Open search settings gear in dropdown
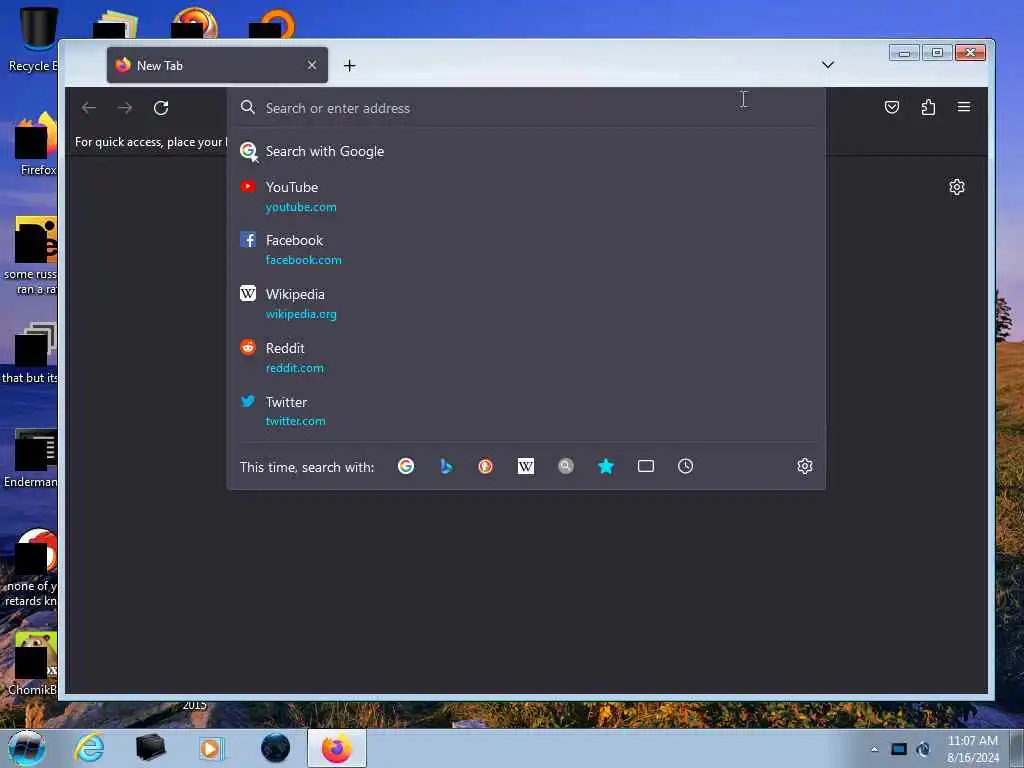Image resolution: width=1024 pixels, height=768 pixels. click(805, 466)
